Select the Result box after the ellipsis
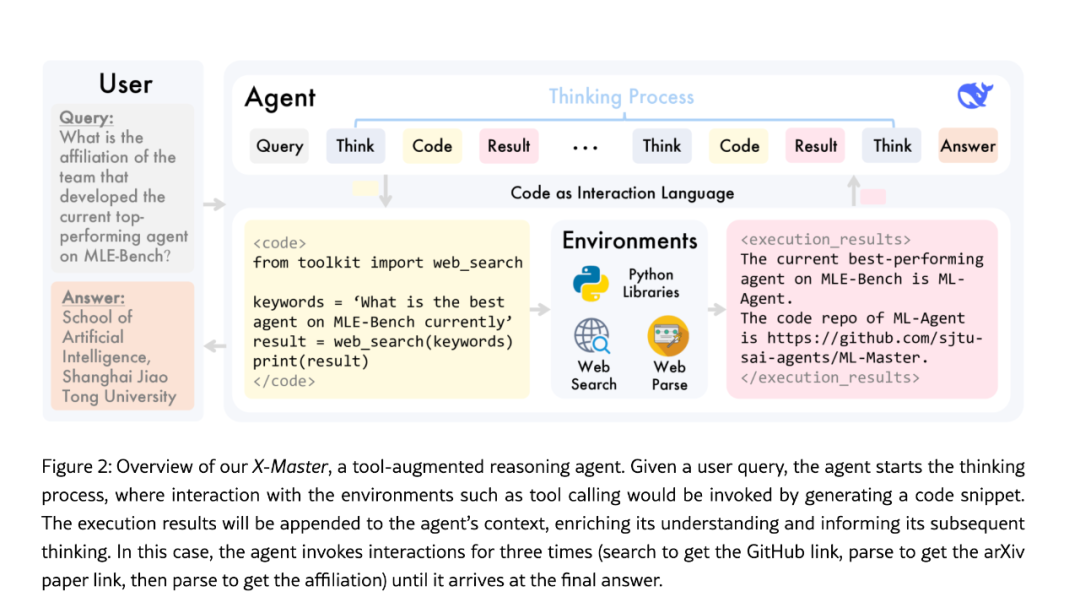Screen dimensions: 1080x608 pyautogui.click(x=816, y=146)
